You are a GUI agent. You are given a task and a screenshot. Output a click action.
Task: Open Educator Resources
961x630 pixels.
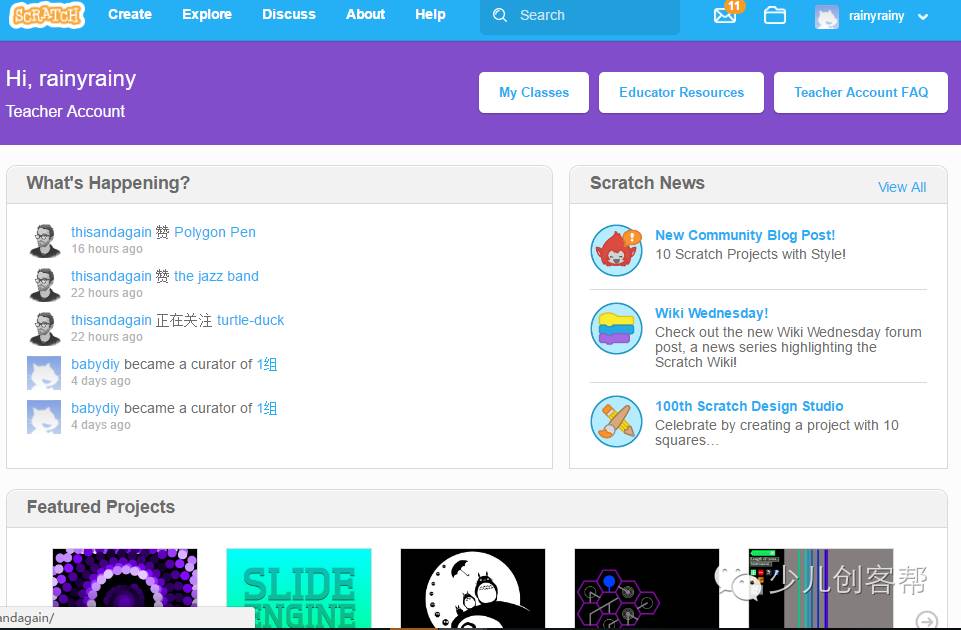pyautogui.click(x=682, y=93)
